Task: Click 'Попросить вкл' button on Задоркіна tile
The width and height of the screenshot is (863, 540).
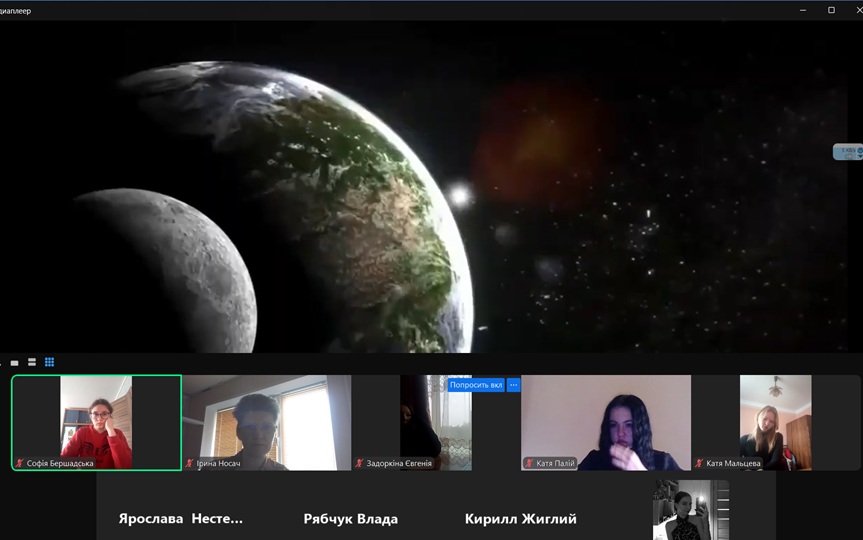Action: tap(476, 385)
